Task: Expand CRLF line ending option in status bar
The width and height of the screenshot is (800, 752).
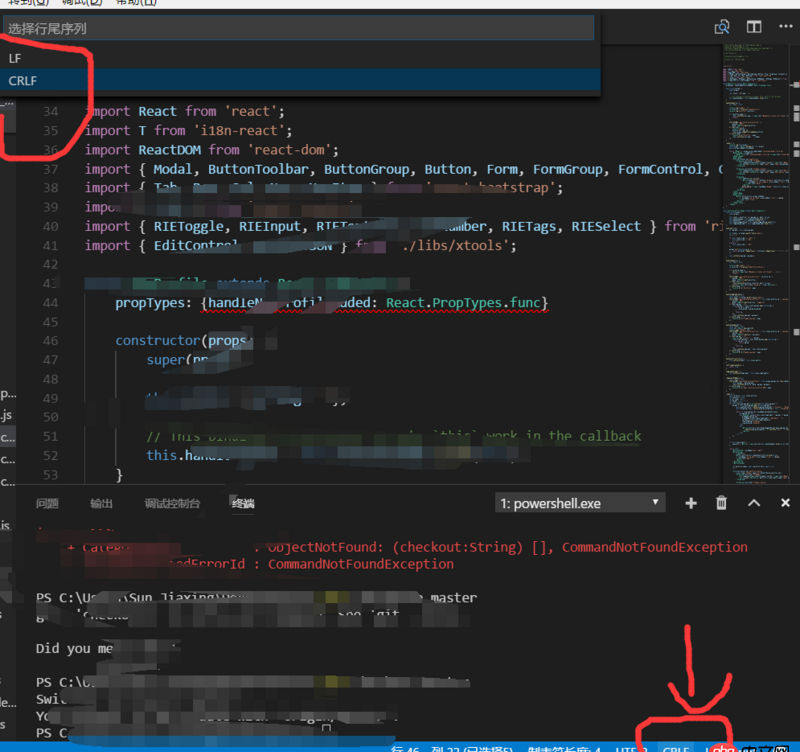Action: 676,748
